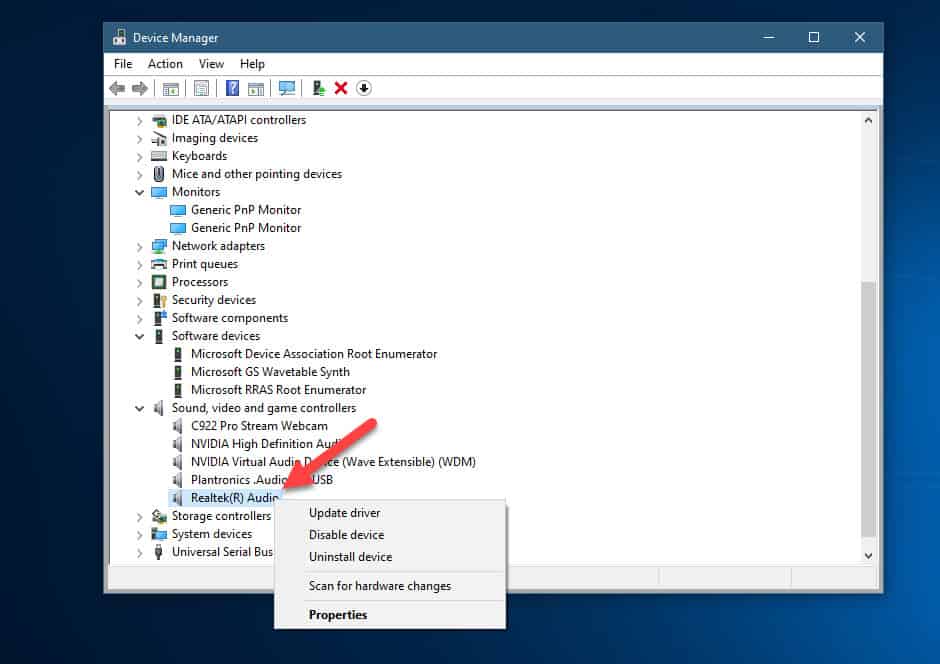This screenshot has height=664, width=940.
Task: Click the Device Manager title bar icon
Action: coord(119,37)
